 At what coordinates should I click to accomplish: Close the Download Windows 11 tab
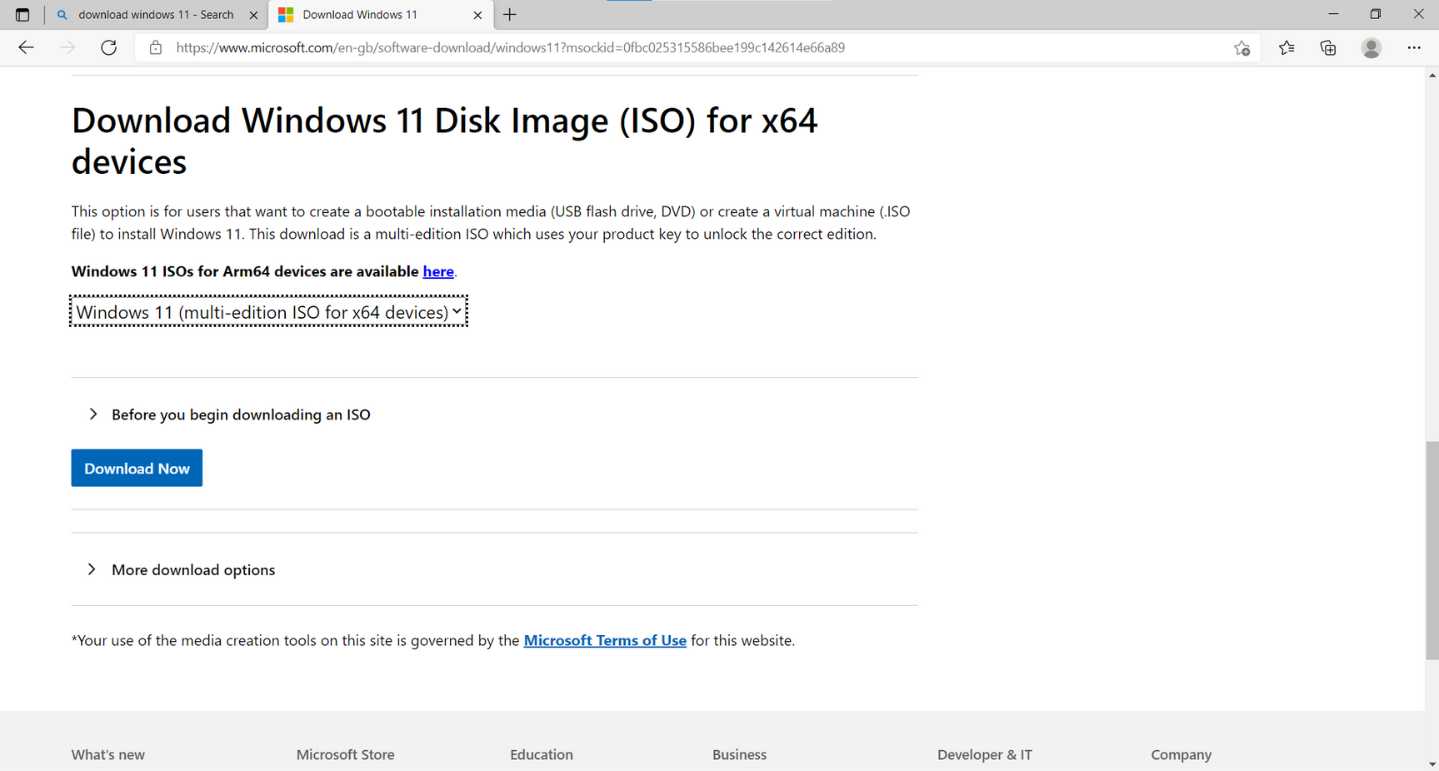click(x=477, y=15)
